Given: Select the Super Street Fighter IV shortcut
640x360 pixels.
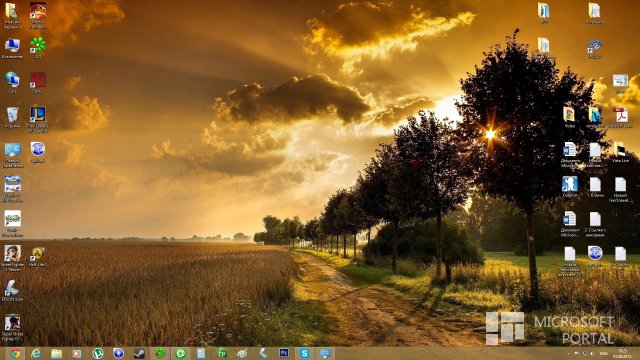Looking at the screenshot, I should point(12,328).
